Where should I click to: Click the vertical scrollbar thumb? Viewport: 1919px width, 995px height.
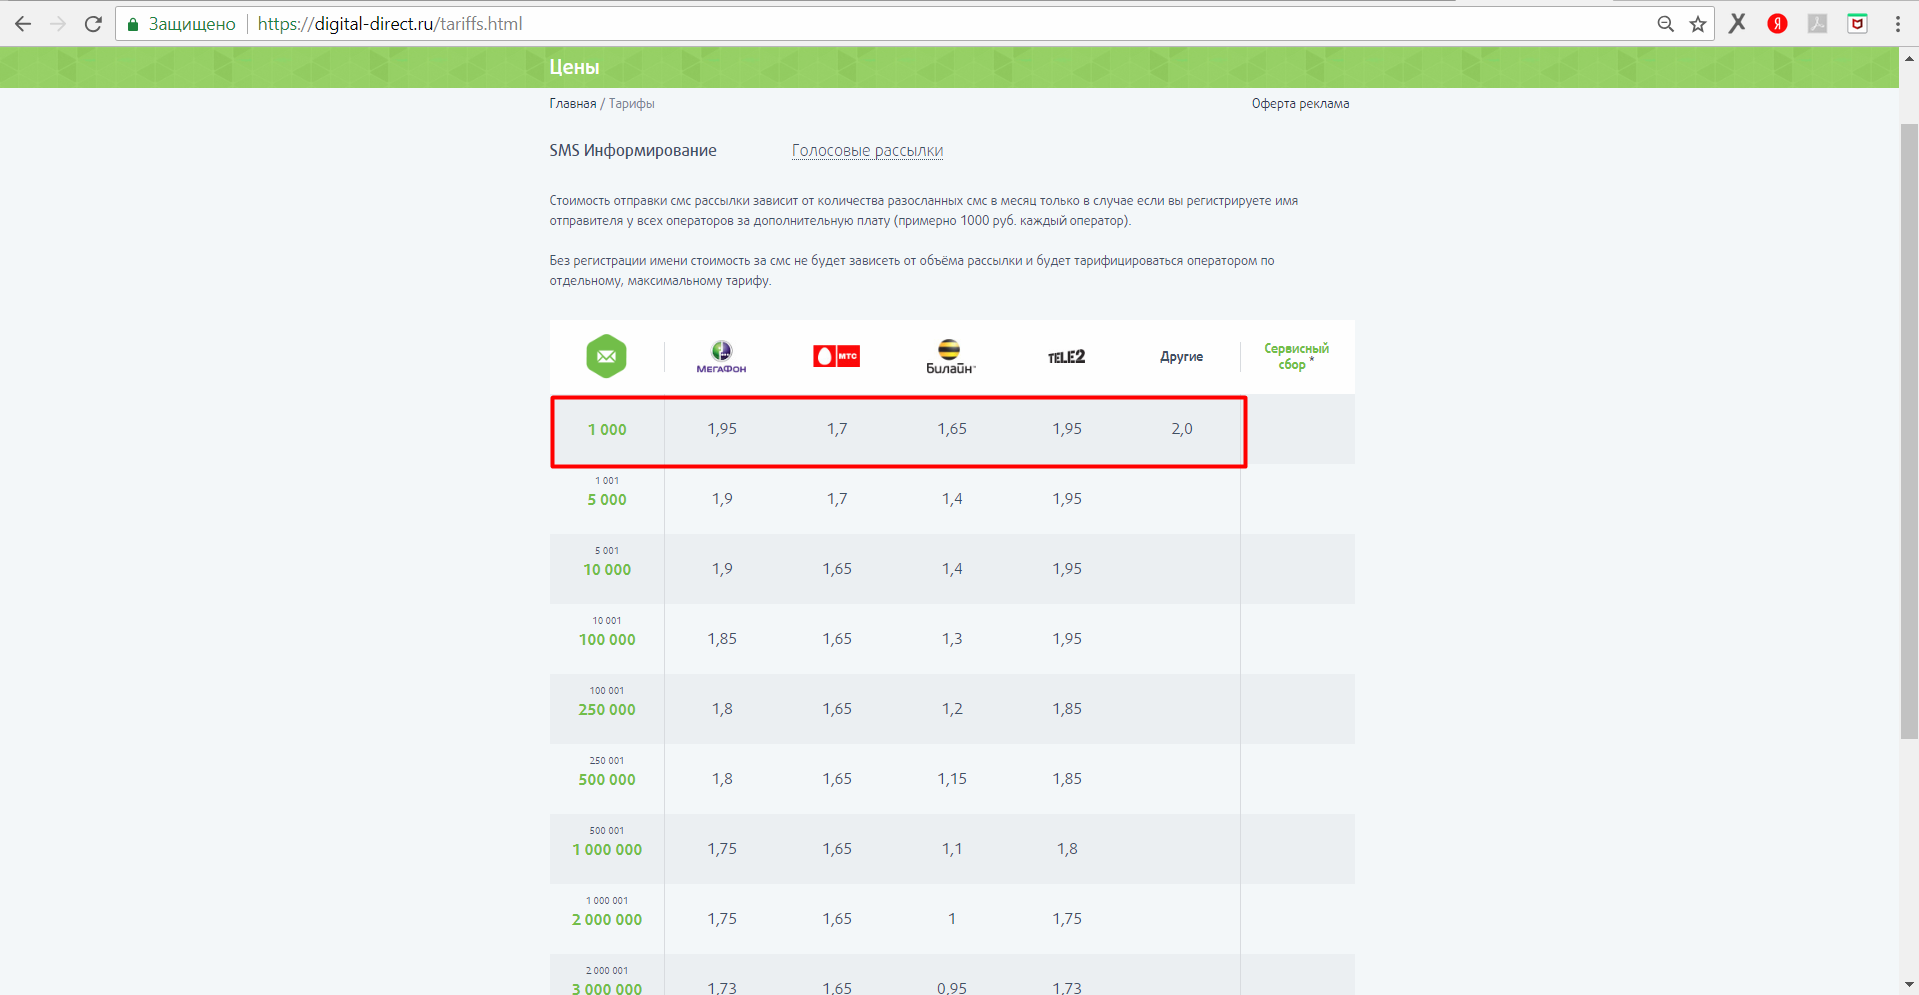tap(1909, 432)
